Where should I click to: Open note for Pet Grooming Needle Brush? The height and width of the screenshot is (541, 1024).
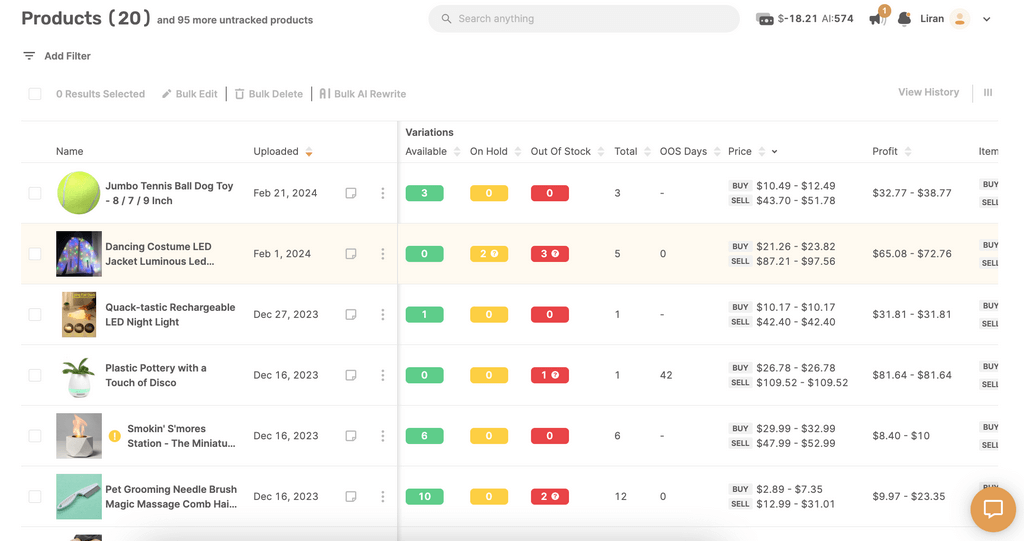pos(351,497)
